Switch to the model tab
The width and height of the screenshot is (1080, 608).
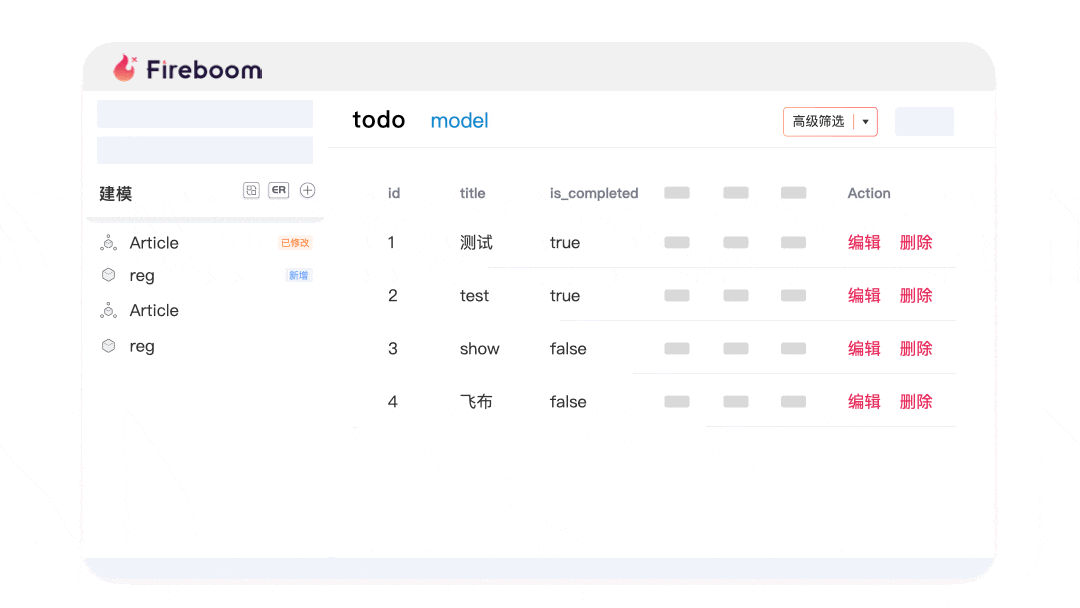[459, 120]
